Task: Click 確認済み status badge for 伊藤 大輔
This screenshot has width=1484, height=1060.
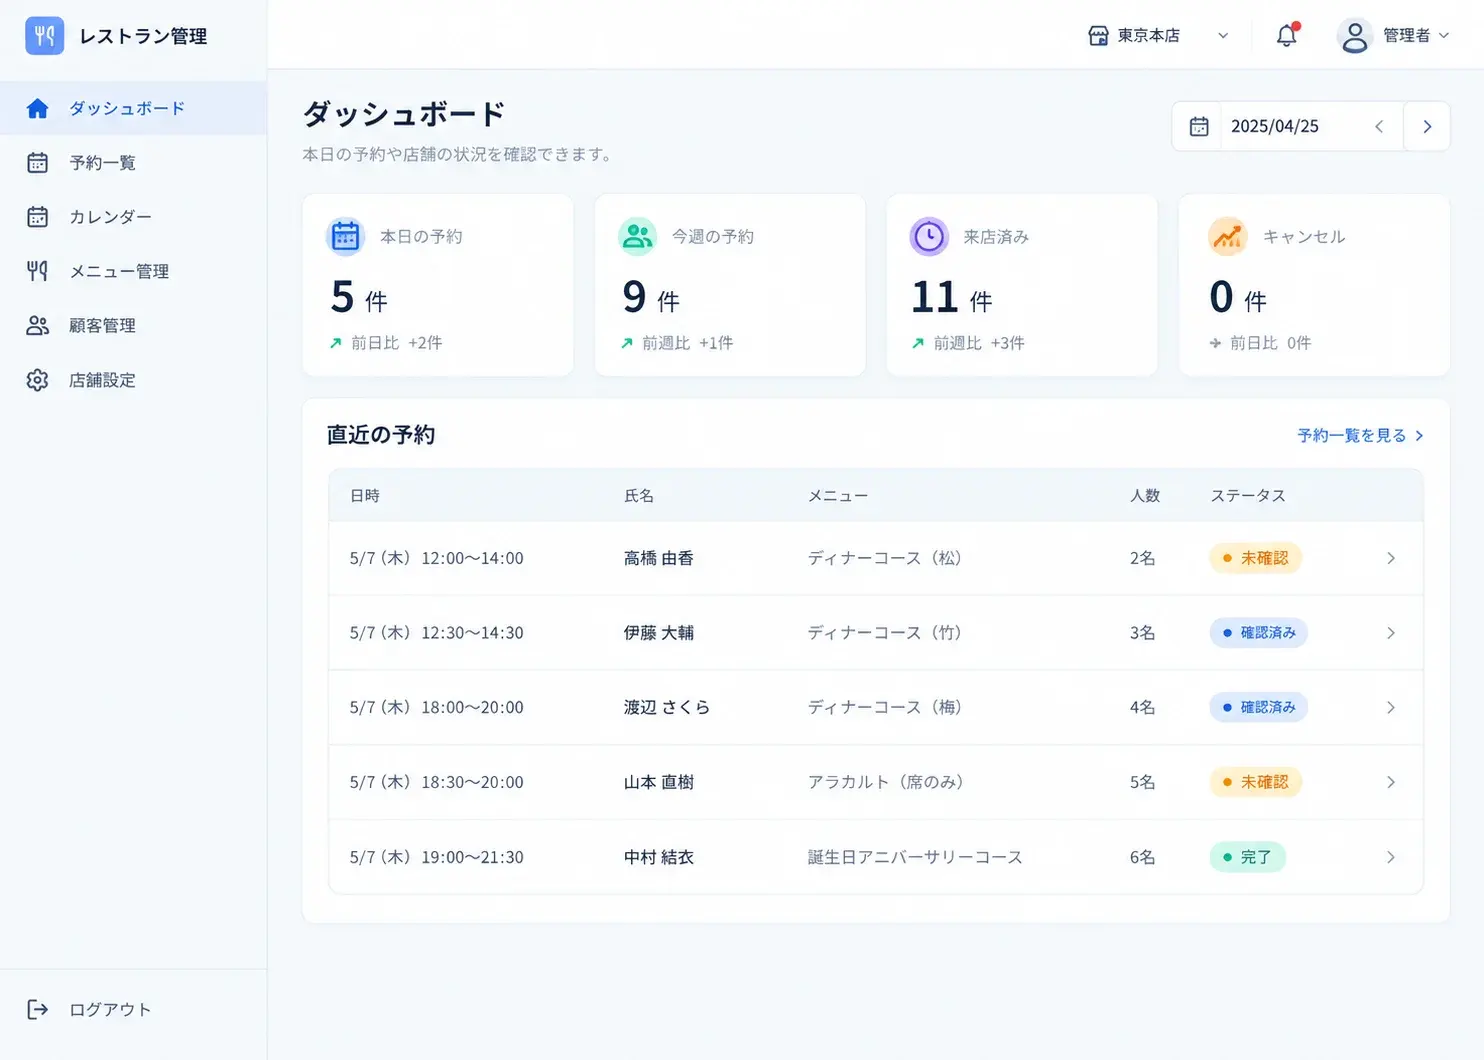Action: (1259, 633)
